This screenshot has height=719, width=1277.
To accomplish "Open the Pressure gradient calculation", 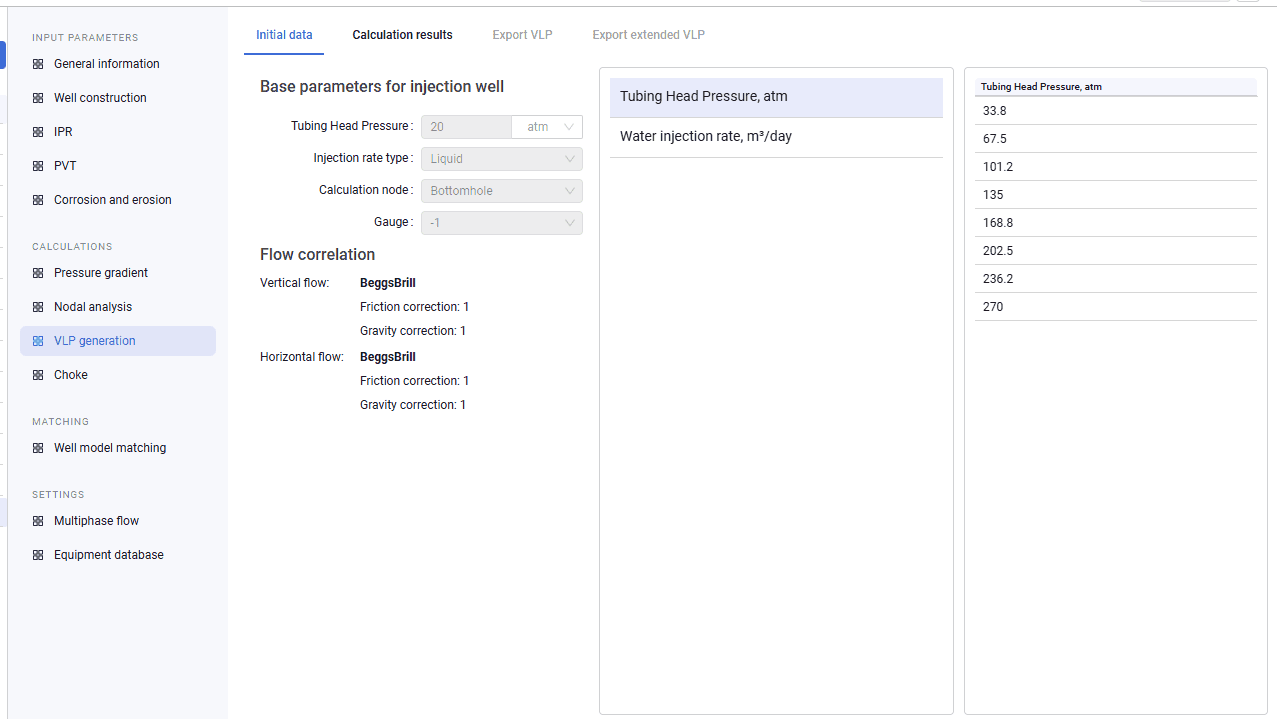I will tap(118, 273).
